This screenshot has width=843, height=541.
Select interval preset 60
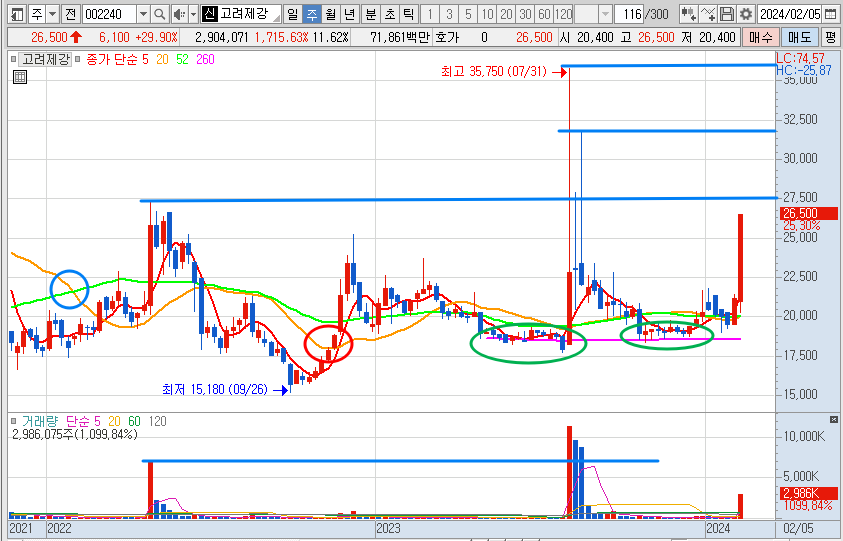pos(545,14)
